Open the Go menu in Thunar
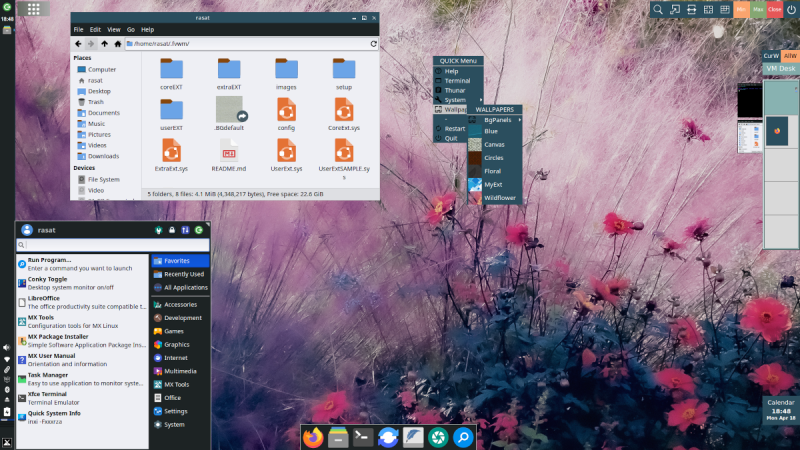The height and width of the screenshot is (450, 800). [x=131, y=30]
